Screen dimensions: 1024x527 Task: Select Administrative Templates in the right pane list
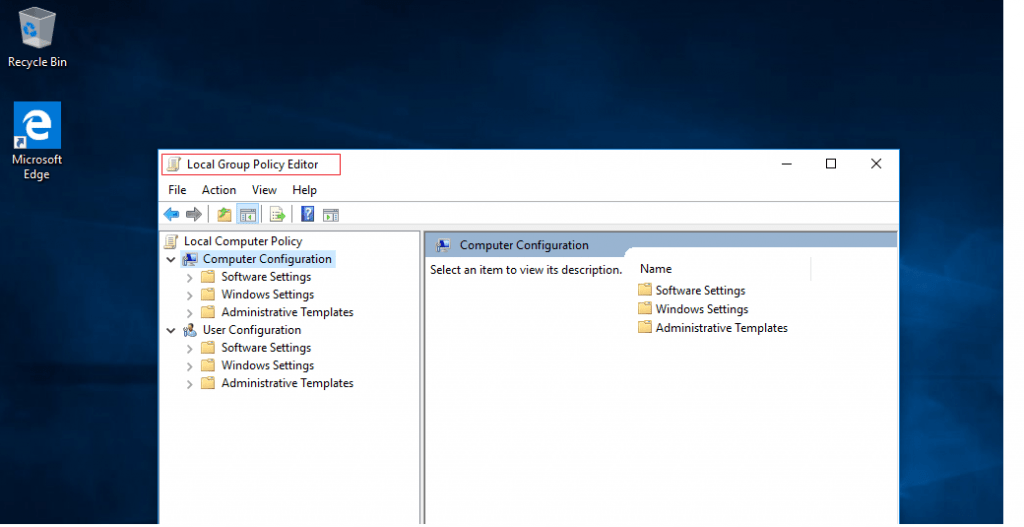pos(720,328)
